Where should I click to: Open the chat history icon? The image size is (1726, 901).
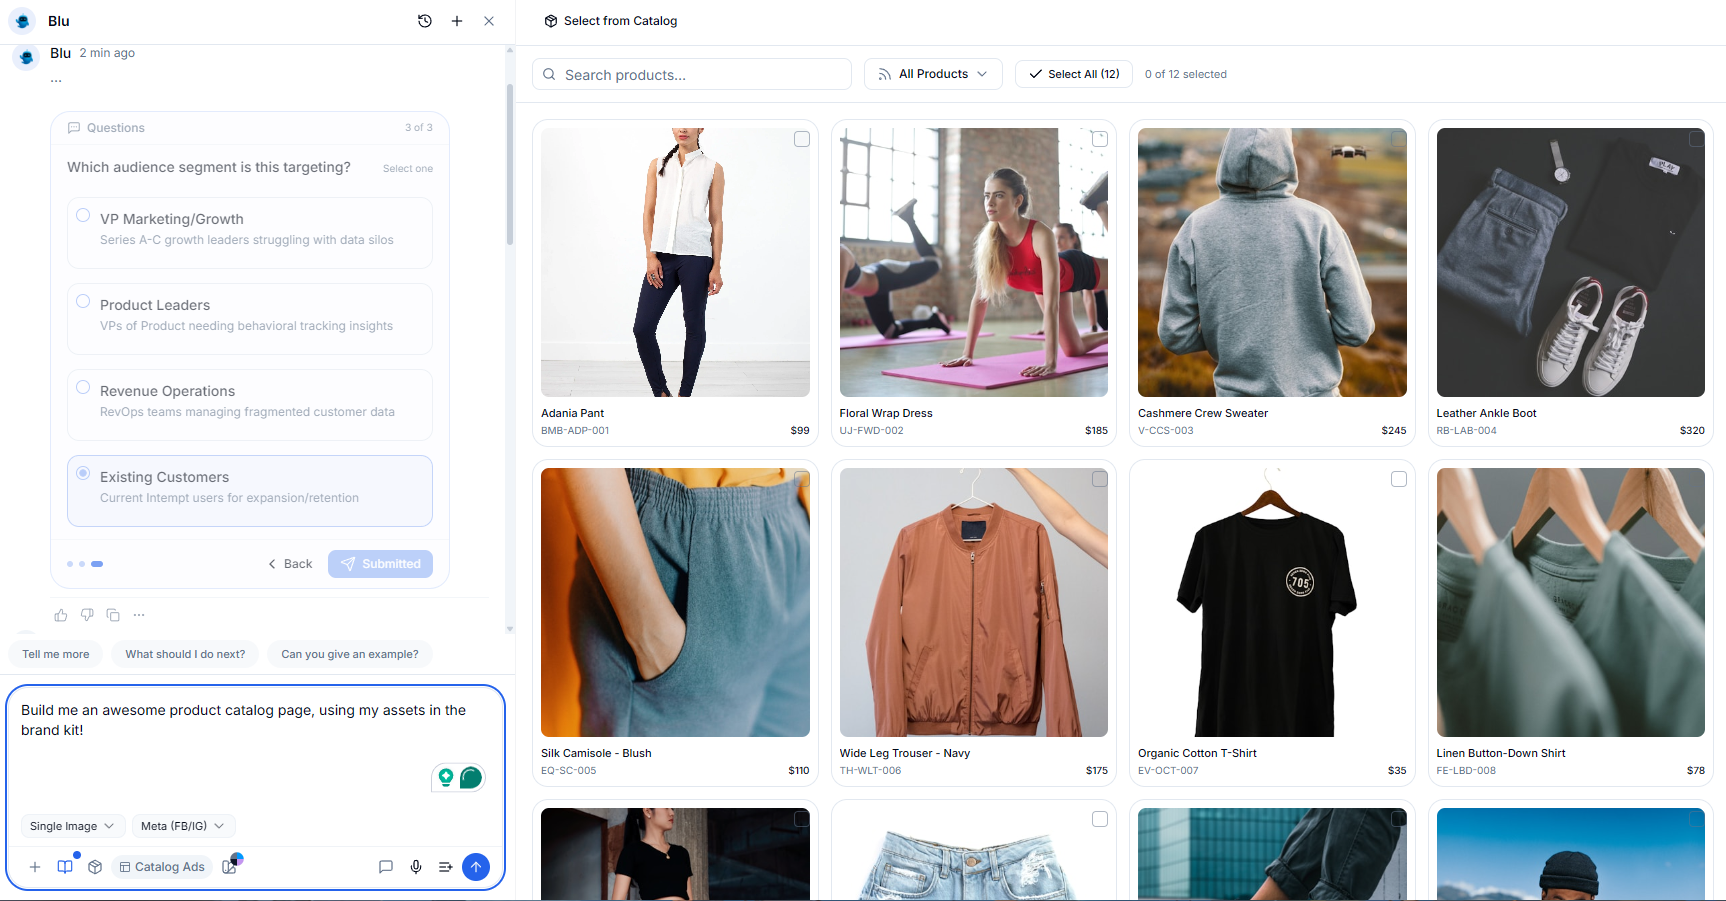[424, 20]
